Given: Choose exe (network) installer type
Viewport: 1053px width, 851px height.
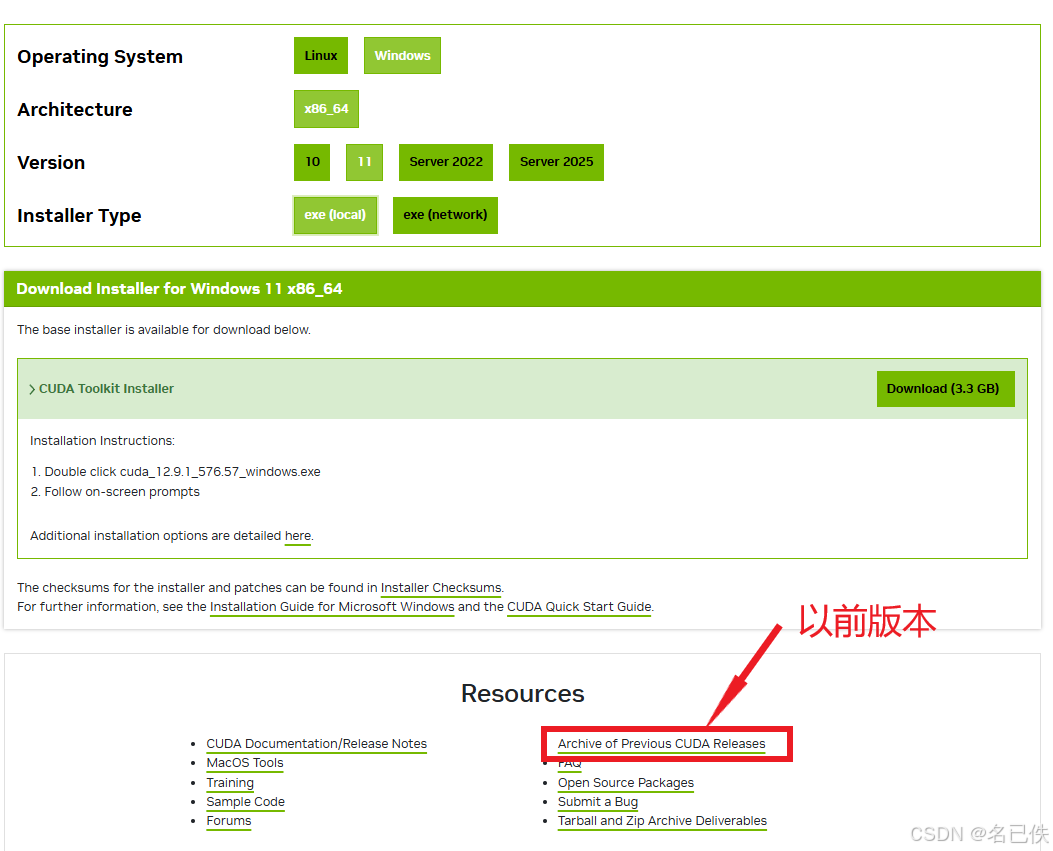Looking at the screenshot, I should pos(445,215).
